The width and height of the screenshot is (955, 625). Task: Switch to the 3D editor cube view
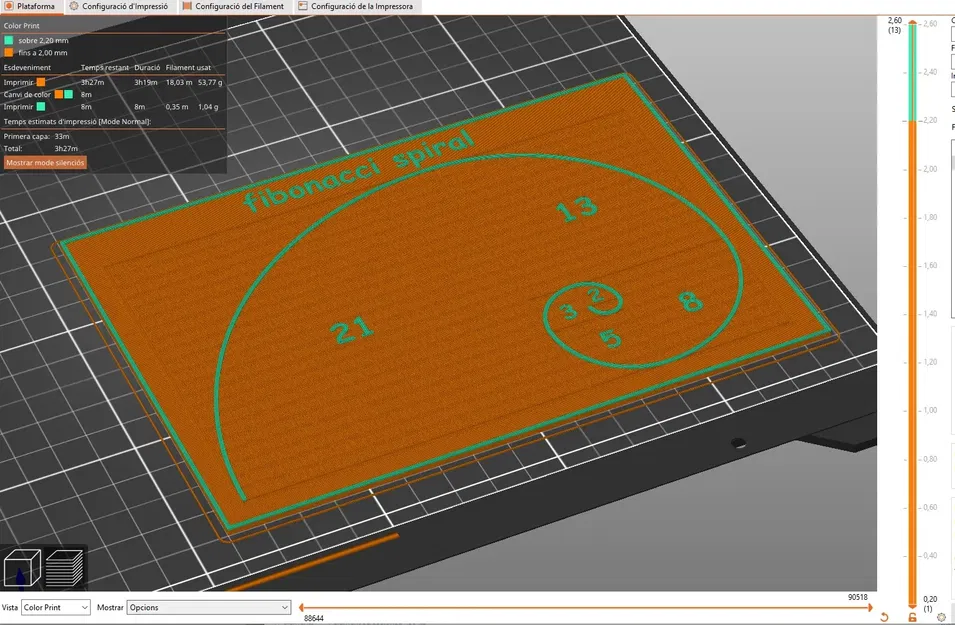22,568
